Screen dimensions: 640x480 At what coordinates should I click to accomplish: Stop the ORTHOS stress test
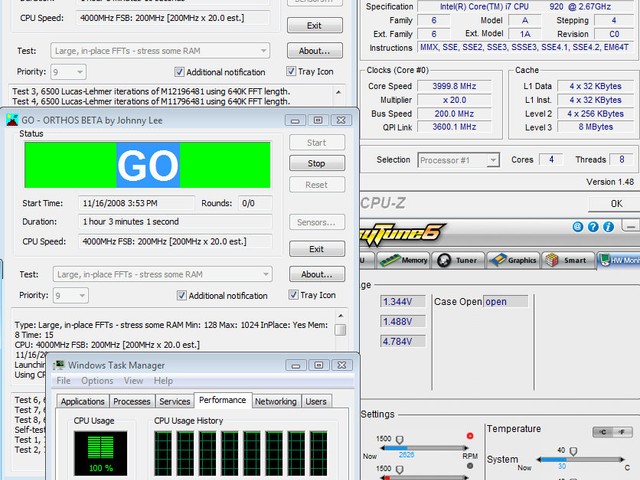coord(317,163)
